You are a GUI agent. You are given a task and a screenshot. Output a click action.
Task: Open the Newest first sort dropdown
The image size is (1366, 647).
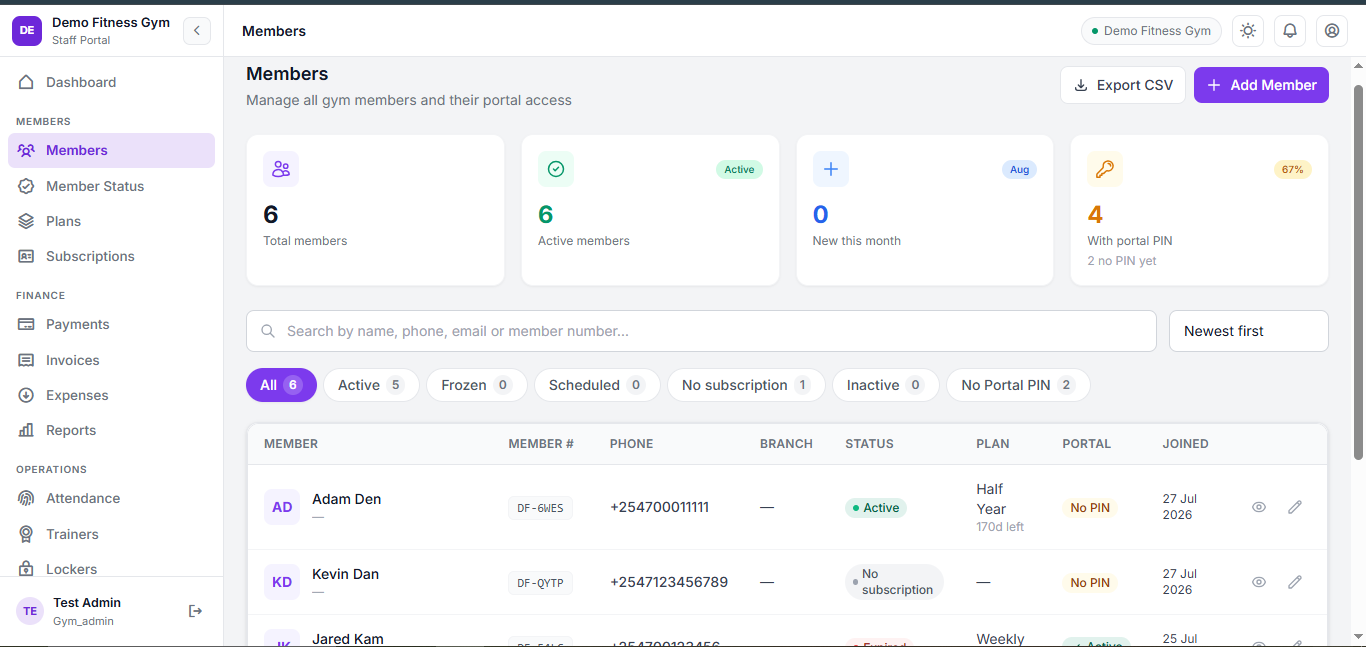click(x=1249, y=331)
